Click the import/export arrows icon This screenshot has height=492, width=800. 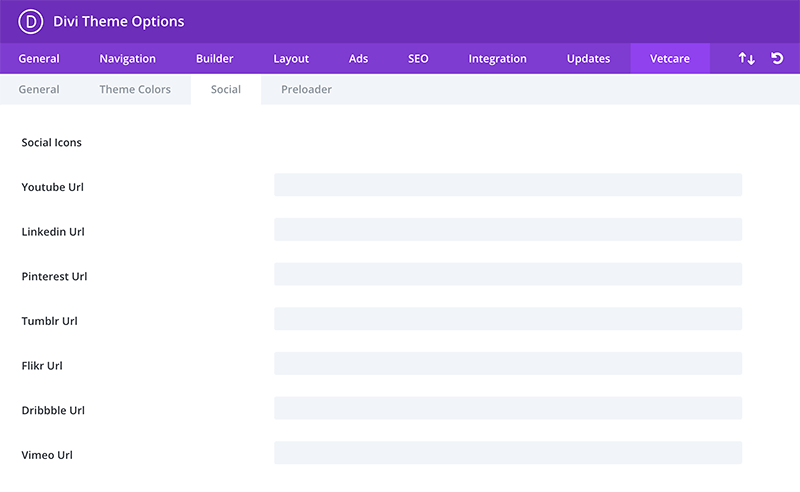746,58
